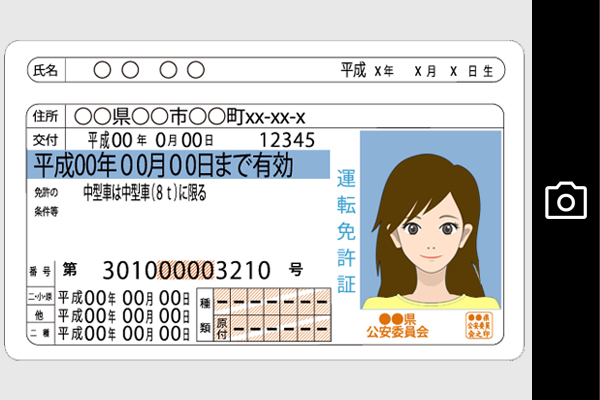Click the 住所 address label
The image size is (600, 400).
46,116
